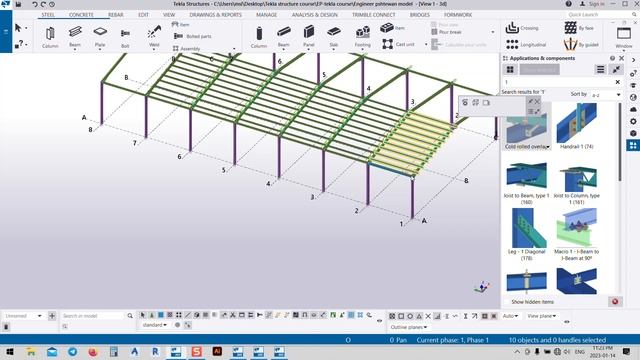Choose the concrete Panel tool

(x=309, y=37)
